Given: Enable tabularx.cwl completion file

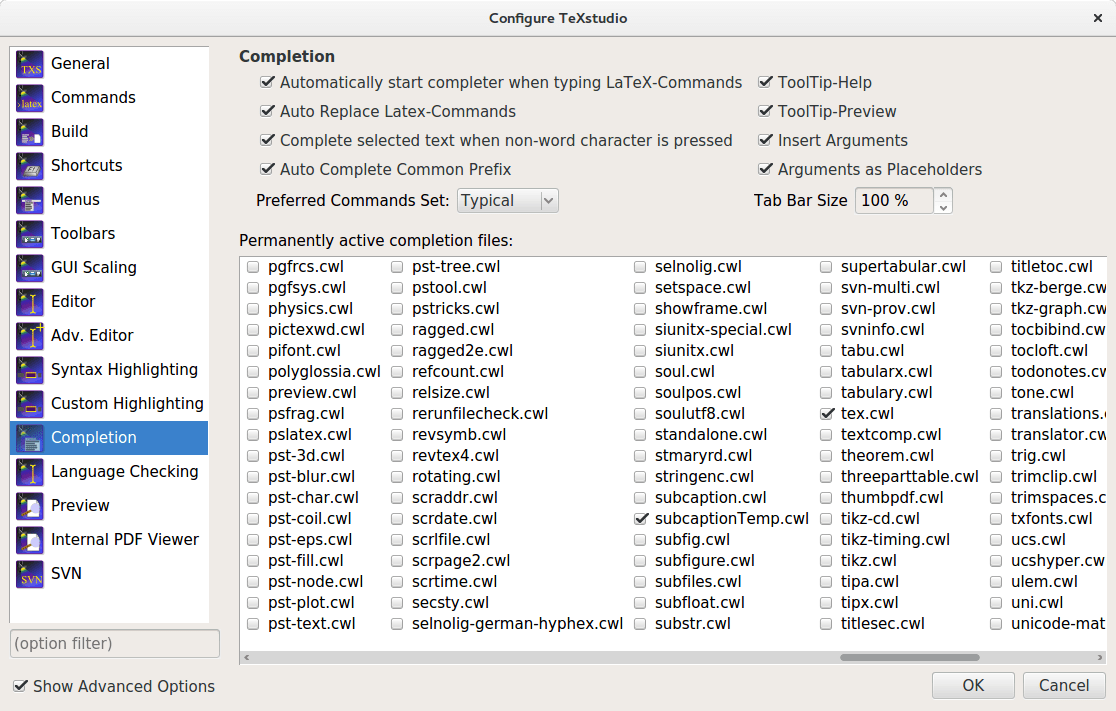Looking at the screenshot, I should 826,372.
